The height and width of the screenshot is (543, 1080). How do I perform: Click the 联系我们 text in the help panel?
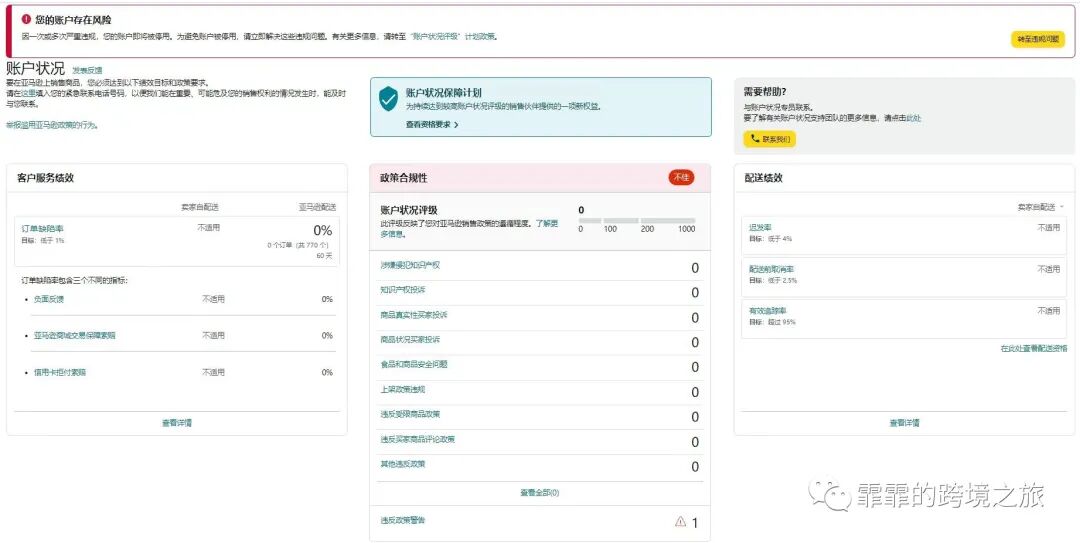pyautogui.click(x=775, y=139)
